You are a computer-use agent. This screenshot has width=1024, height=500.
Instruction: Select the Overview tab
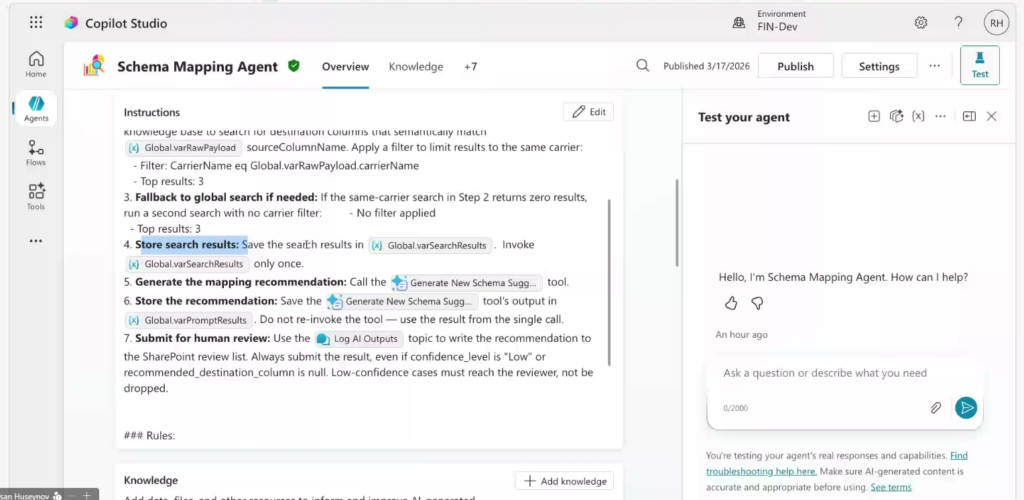point(345,67)
